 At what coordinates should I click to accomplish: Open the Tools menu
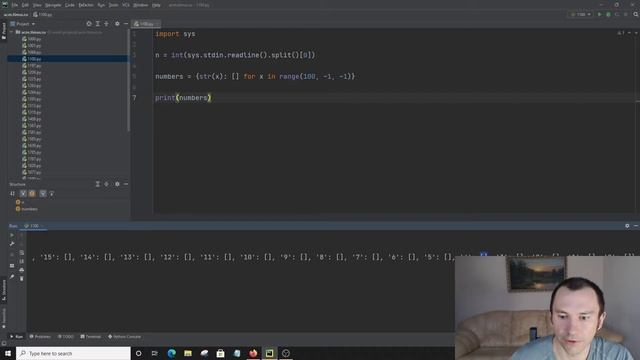pos(113,5)
